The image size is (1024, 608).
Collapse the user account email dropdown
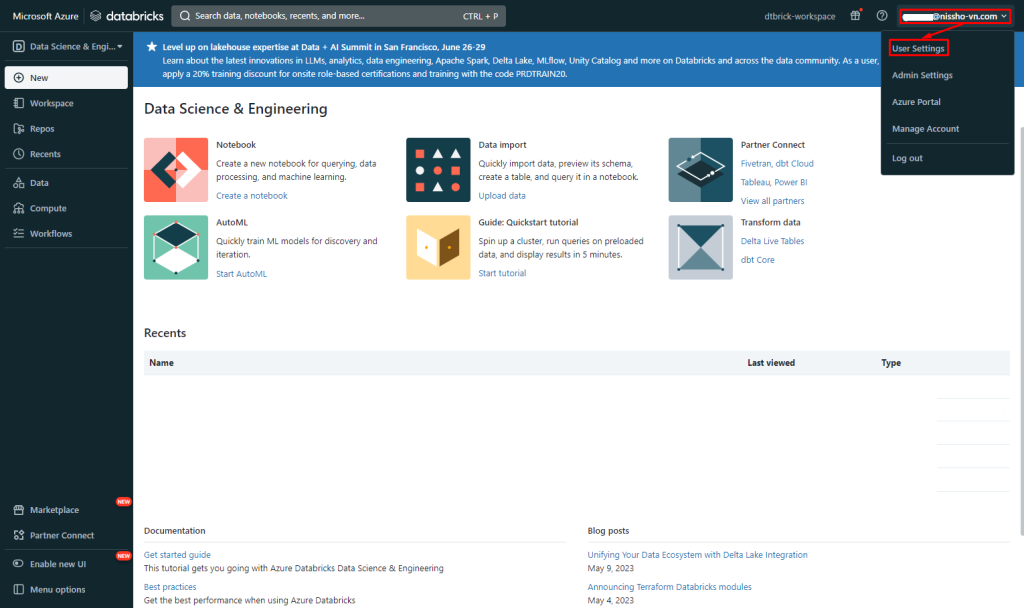click(956, 16)
